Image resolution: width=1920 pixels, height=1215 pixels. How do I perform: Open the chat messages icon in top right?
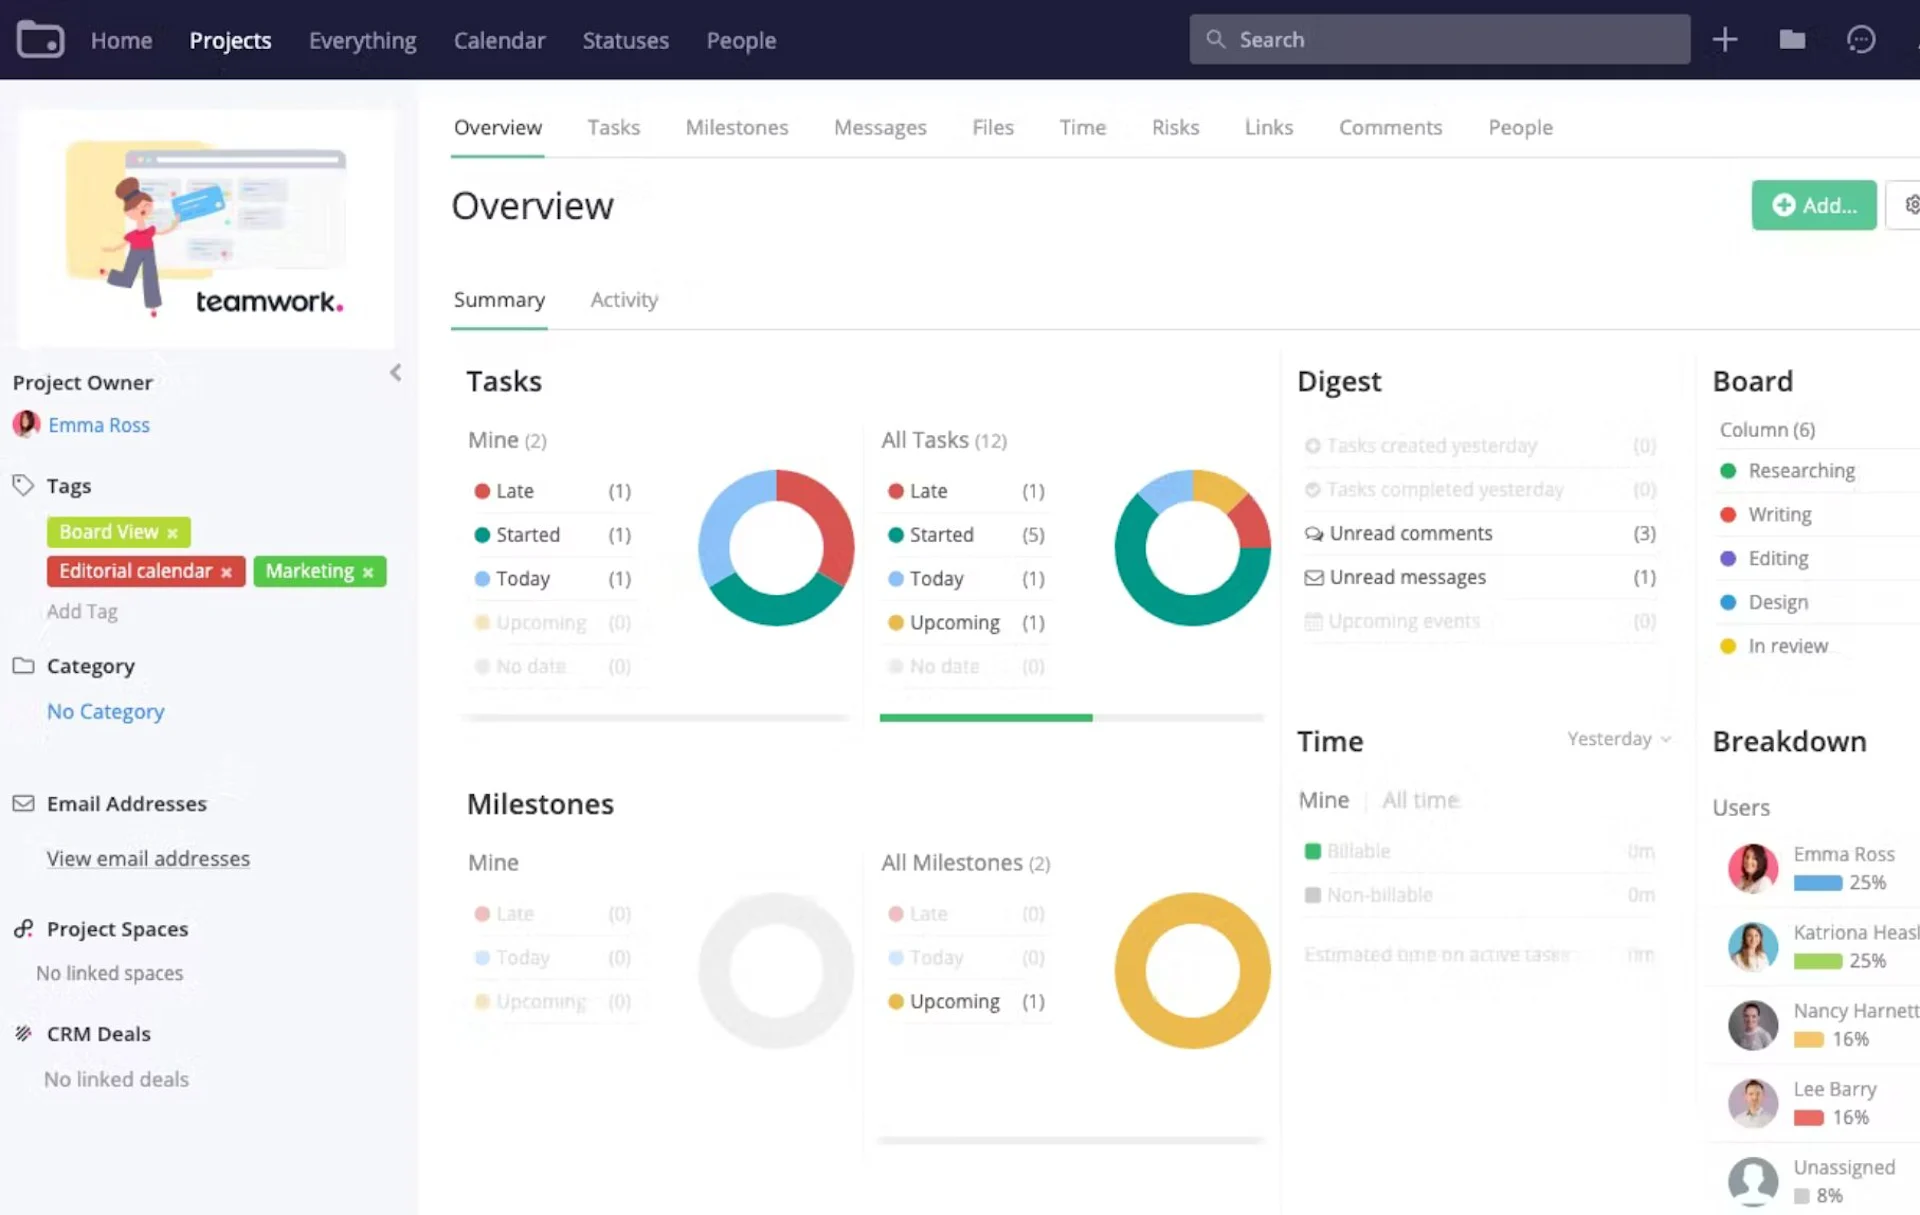[x=1861, y=39]
